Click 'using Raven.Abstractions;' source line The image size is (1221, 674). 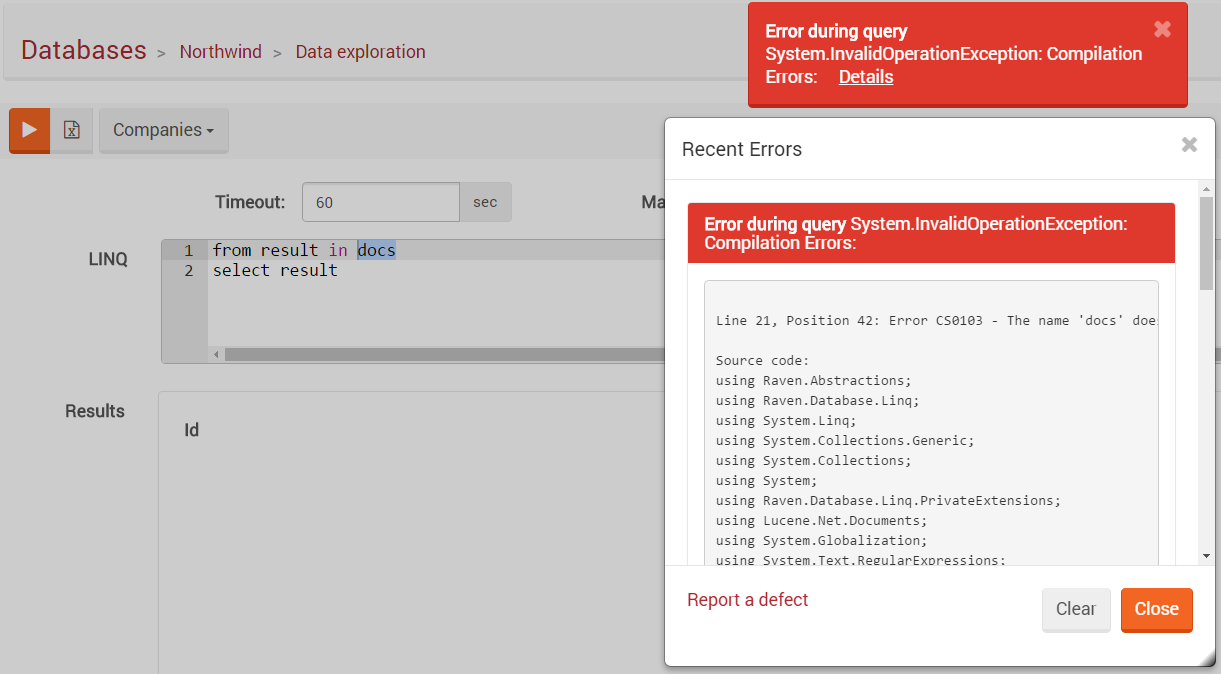[x=814, y=381]
